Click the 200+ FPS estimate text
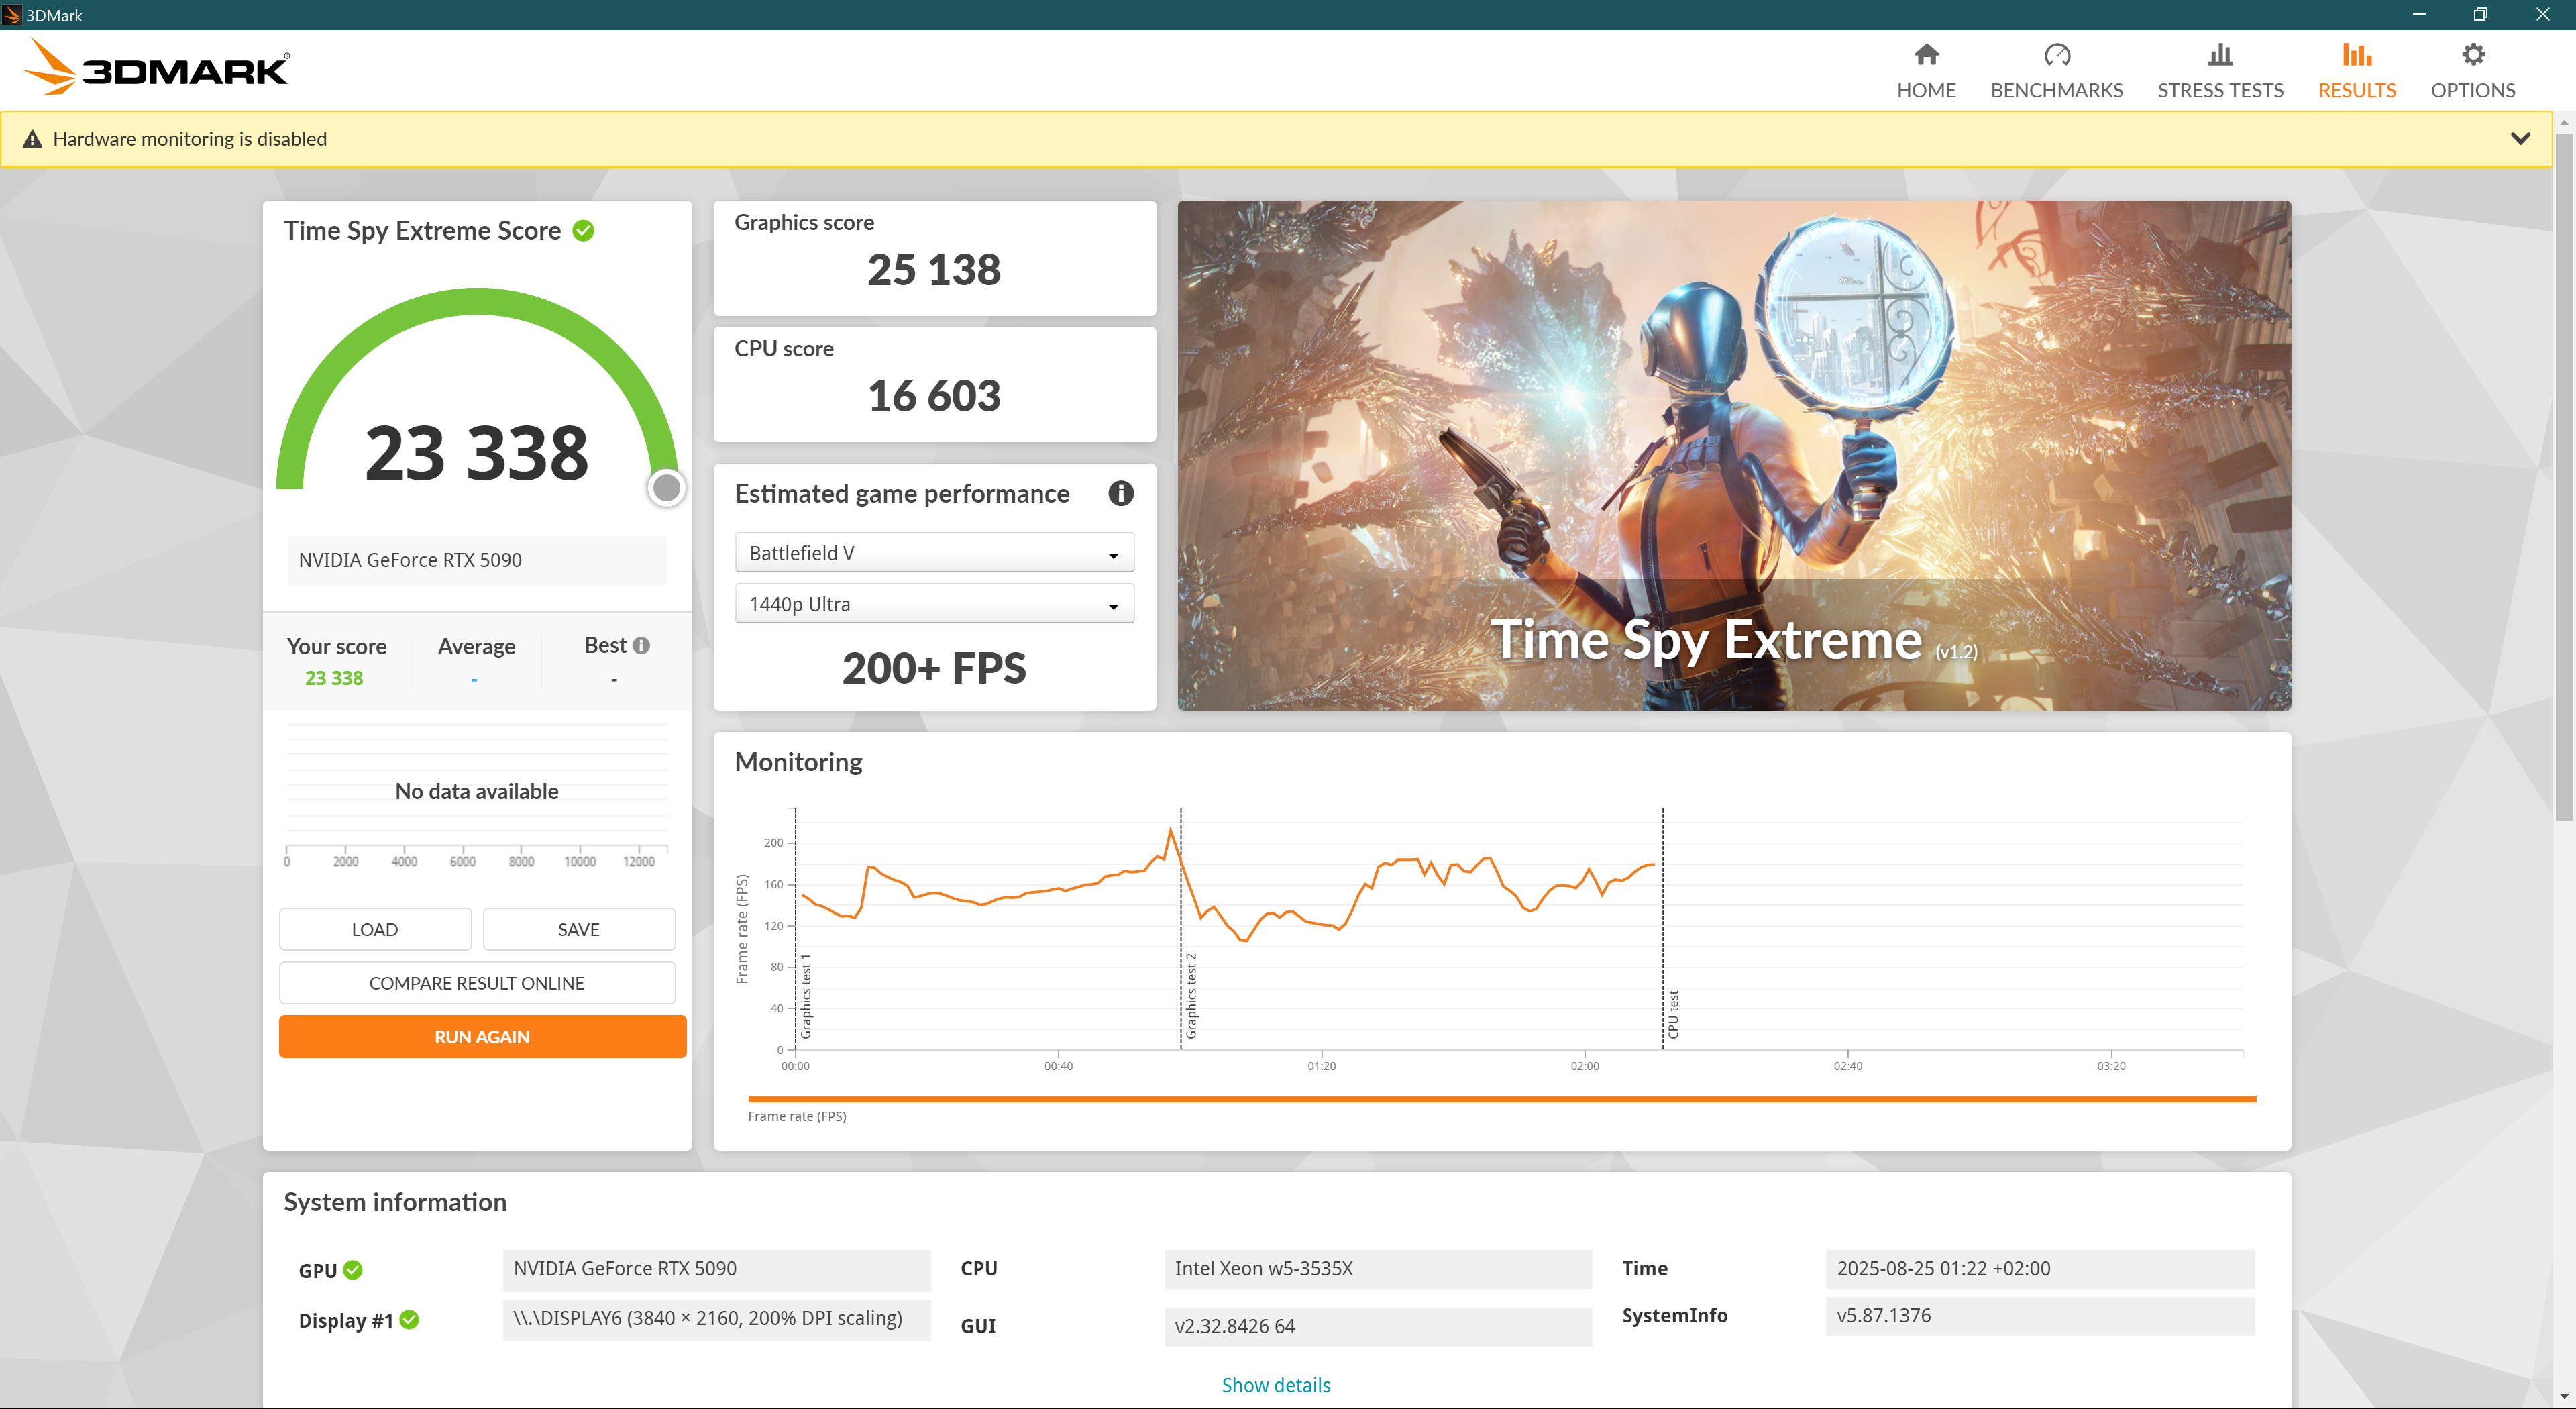This screenshot has width=2576, height=1409. click(x=934, y=668)
